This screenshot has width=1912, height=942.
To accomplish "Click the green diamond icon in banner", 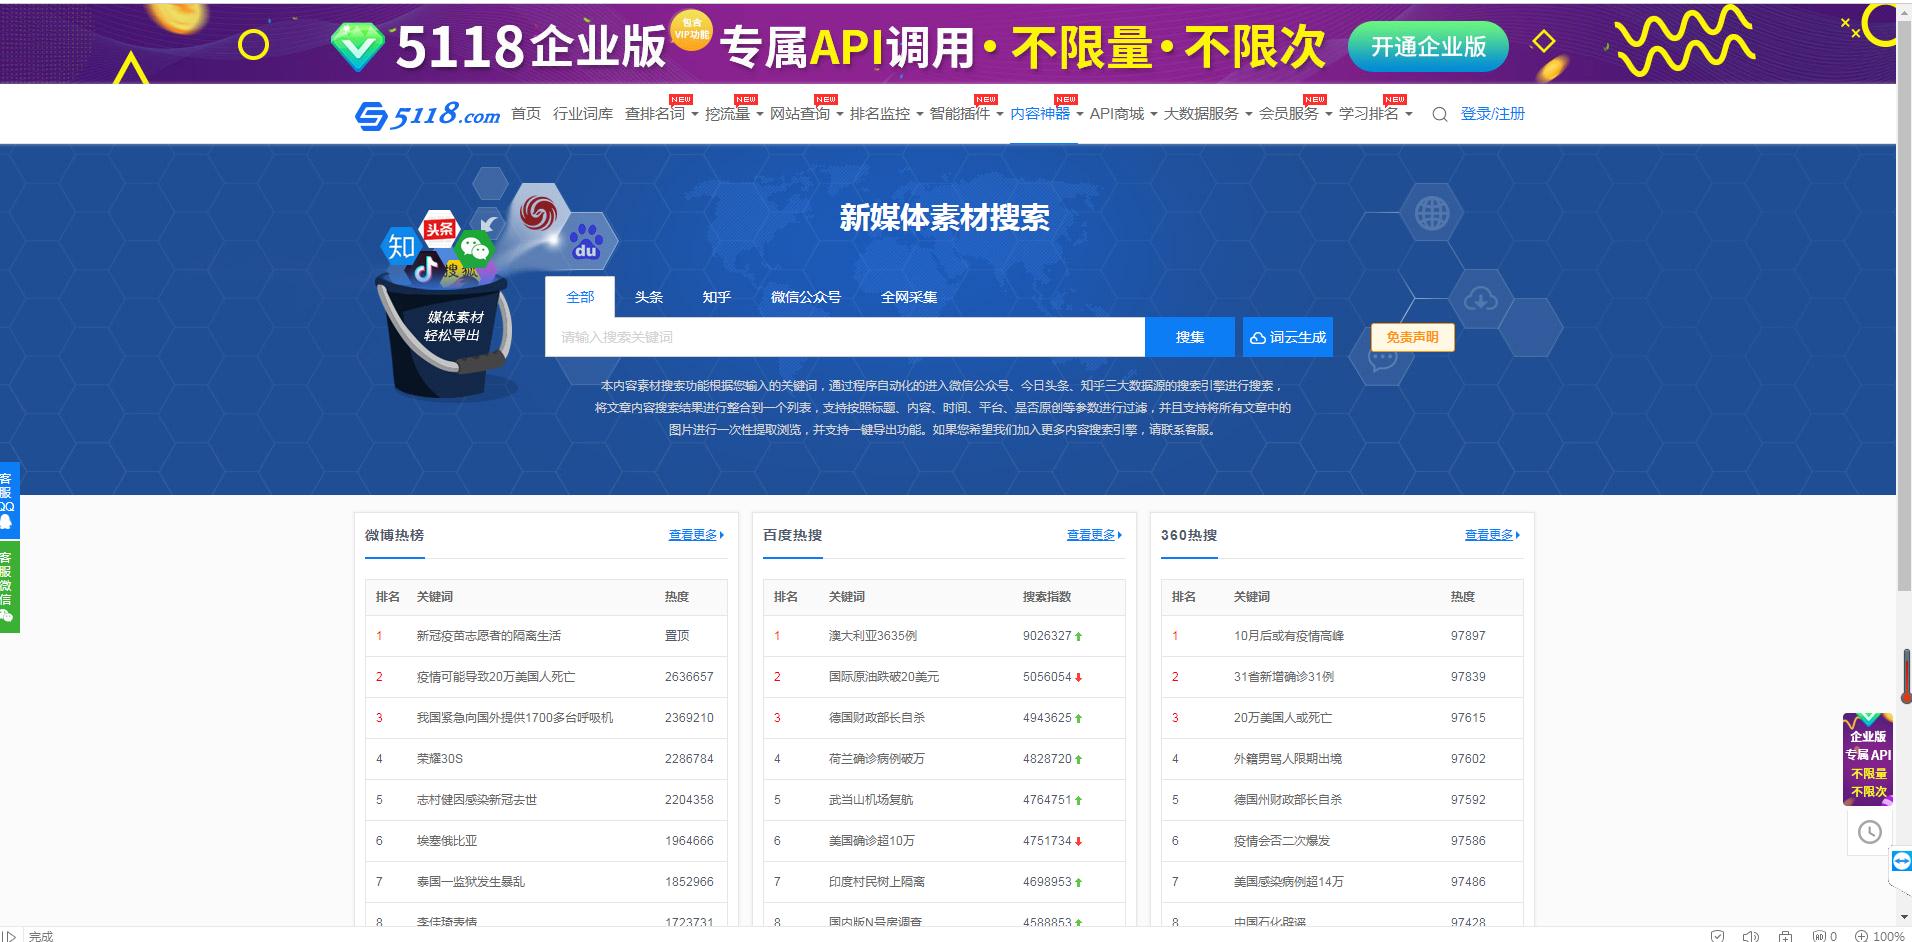I will [x=357, y=47].
